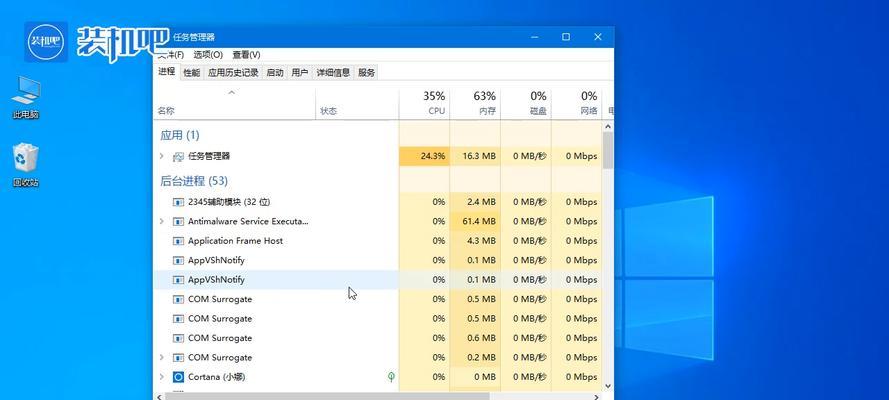Expand the Cortana (小娜) process row
Viewport: 889px width, 400px height.
tap(161, 376)
